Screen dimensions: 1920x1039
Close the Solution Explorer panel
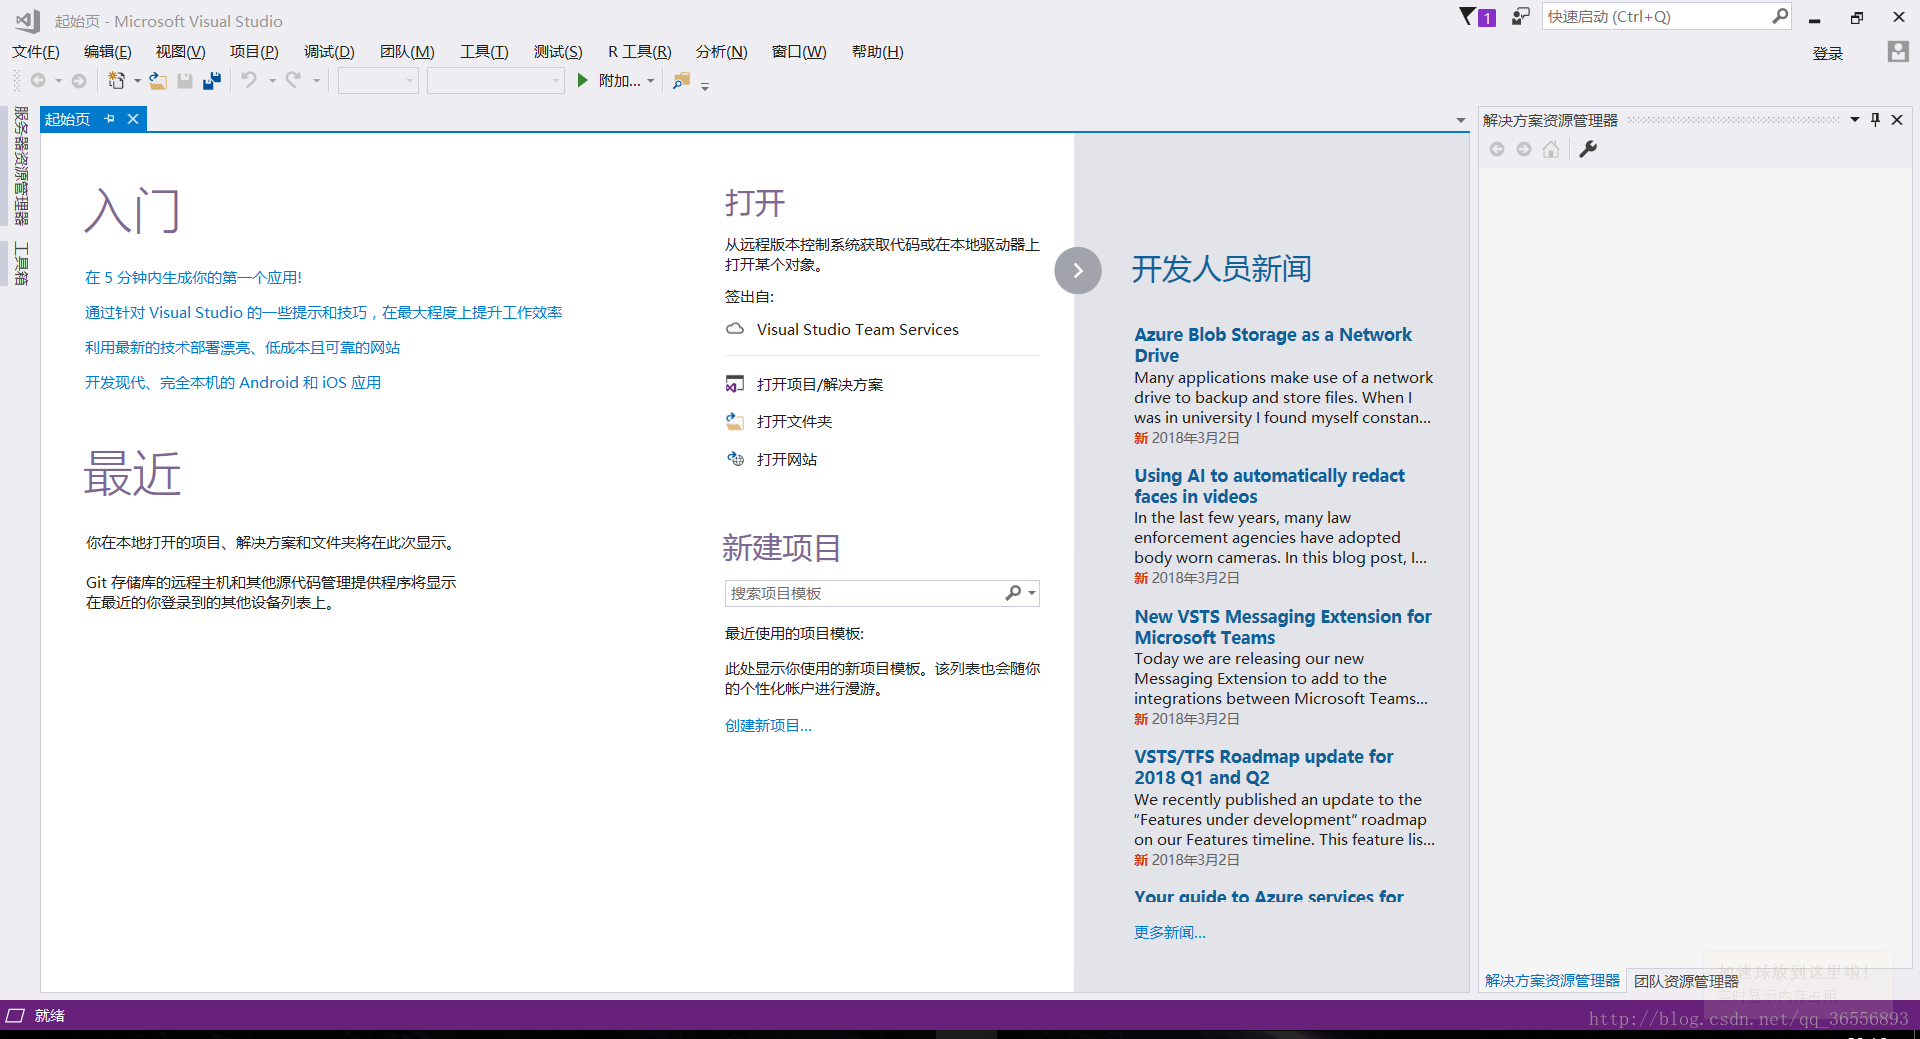coord(1897,120)
